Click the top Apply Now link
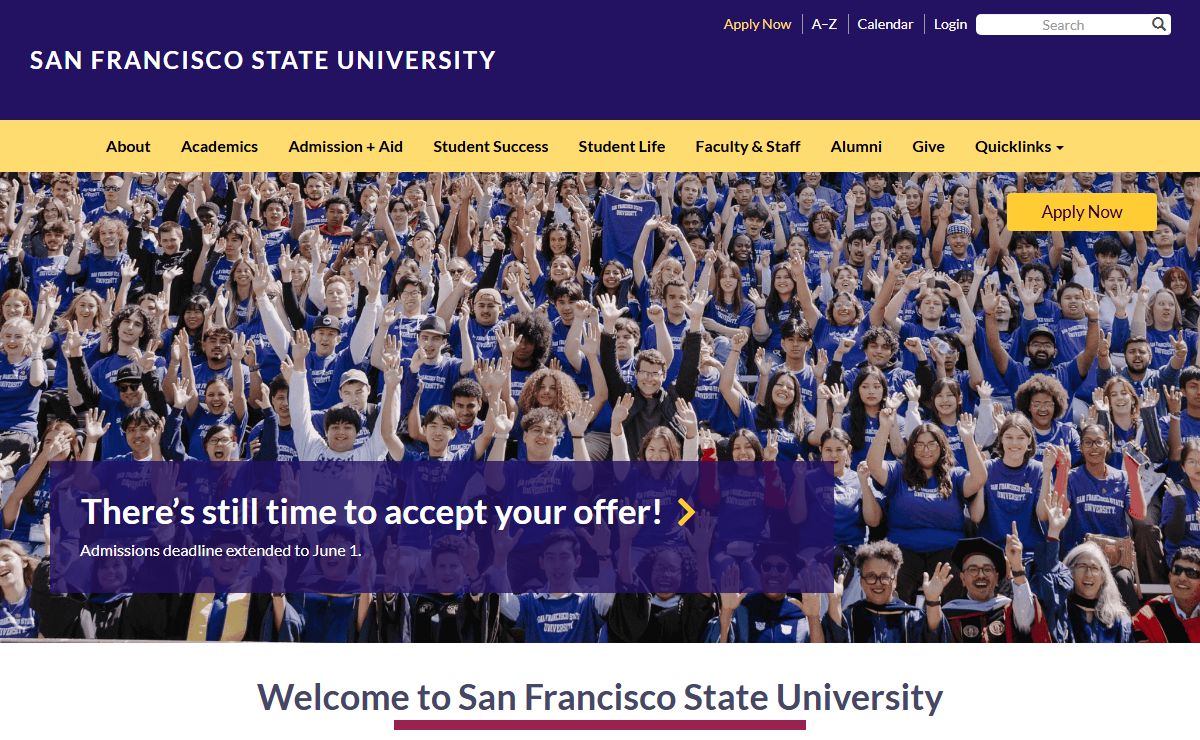 (x=757, y=24)
